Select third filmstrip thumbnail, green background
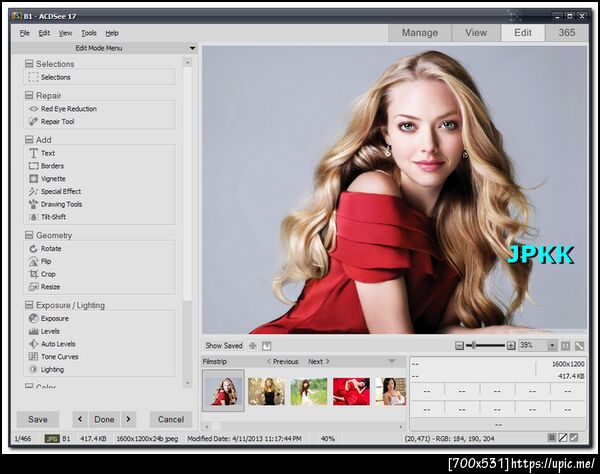 (309, 391)
